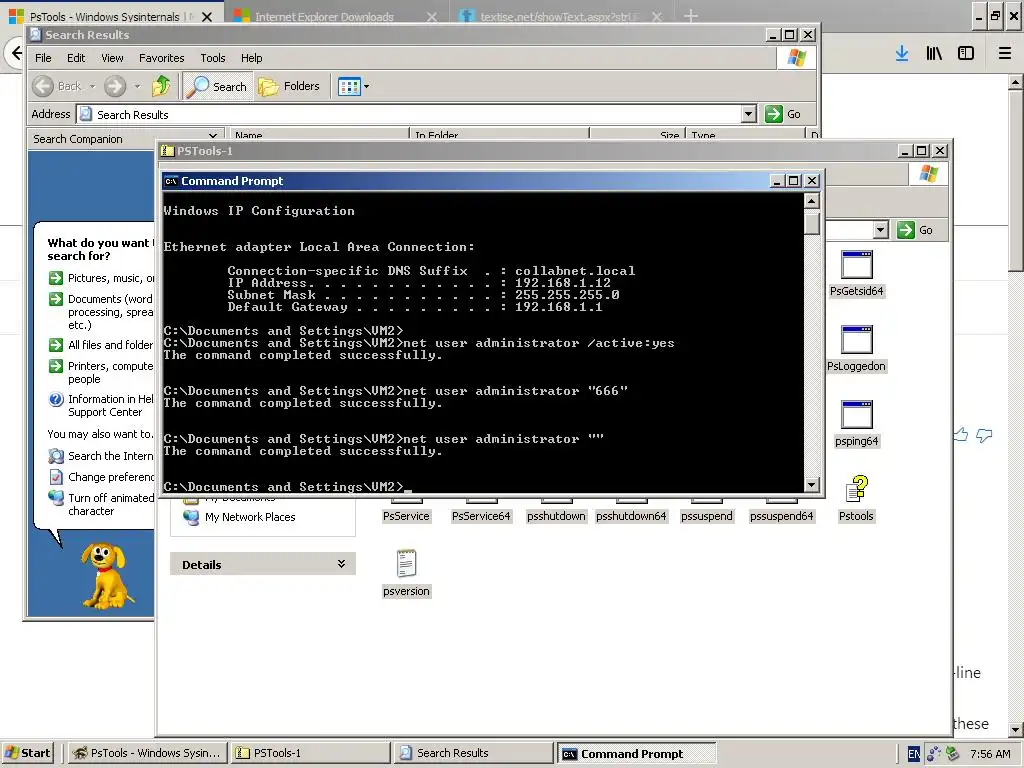Click the Folders toolbar button
The width and height of the screenshot is (1024, 768).
289,86
